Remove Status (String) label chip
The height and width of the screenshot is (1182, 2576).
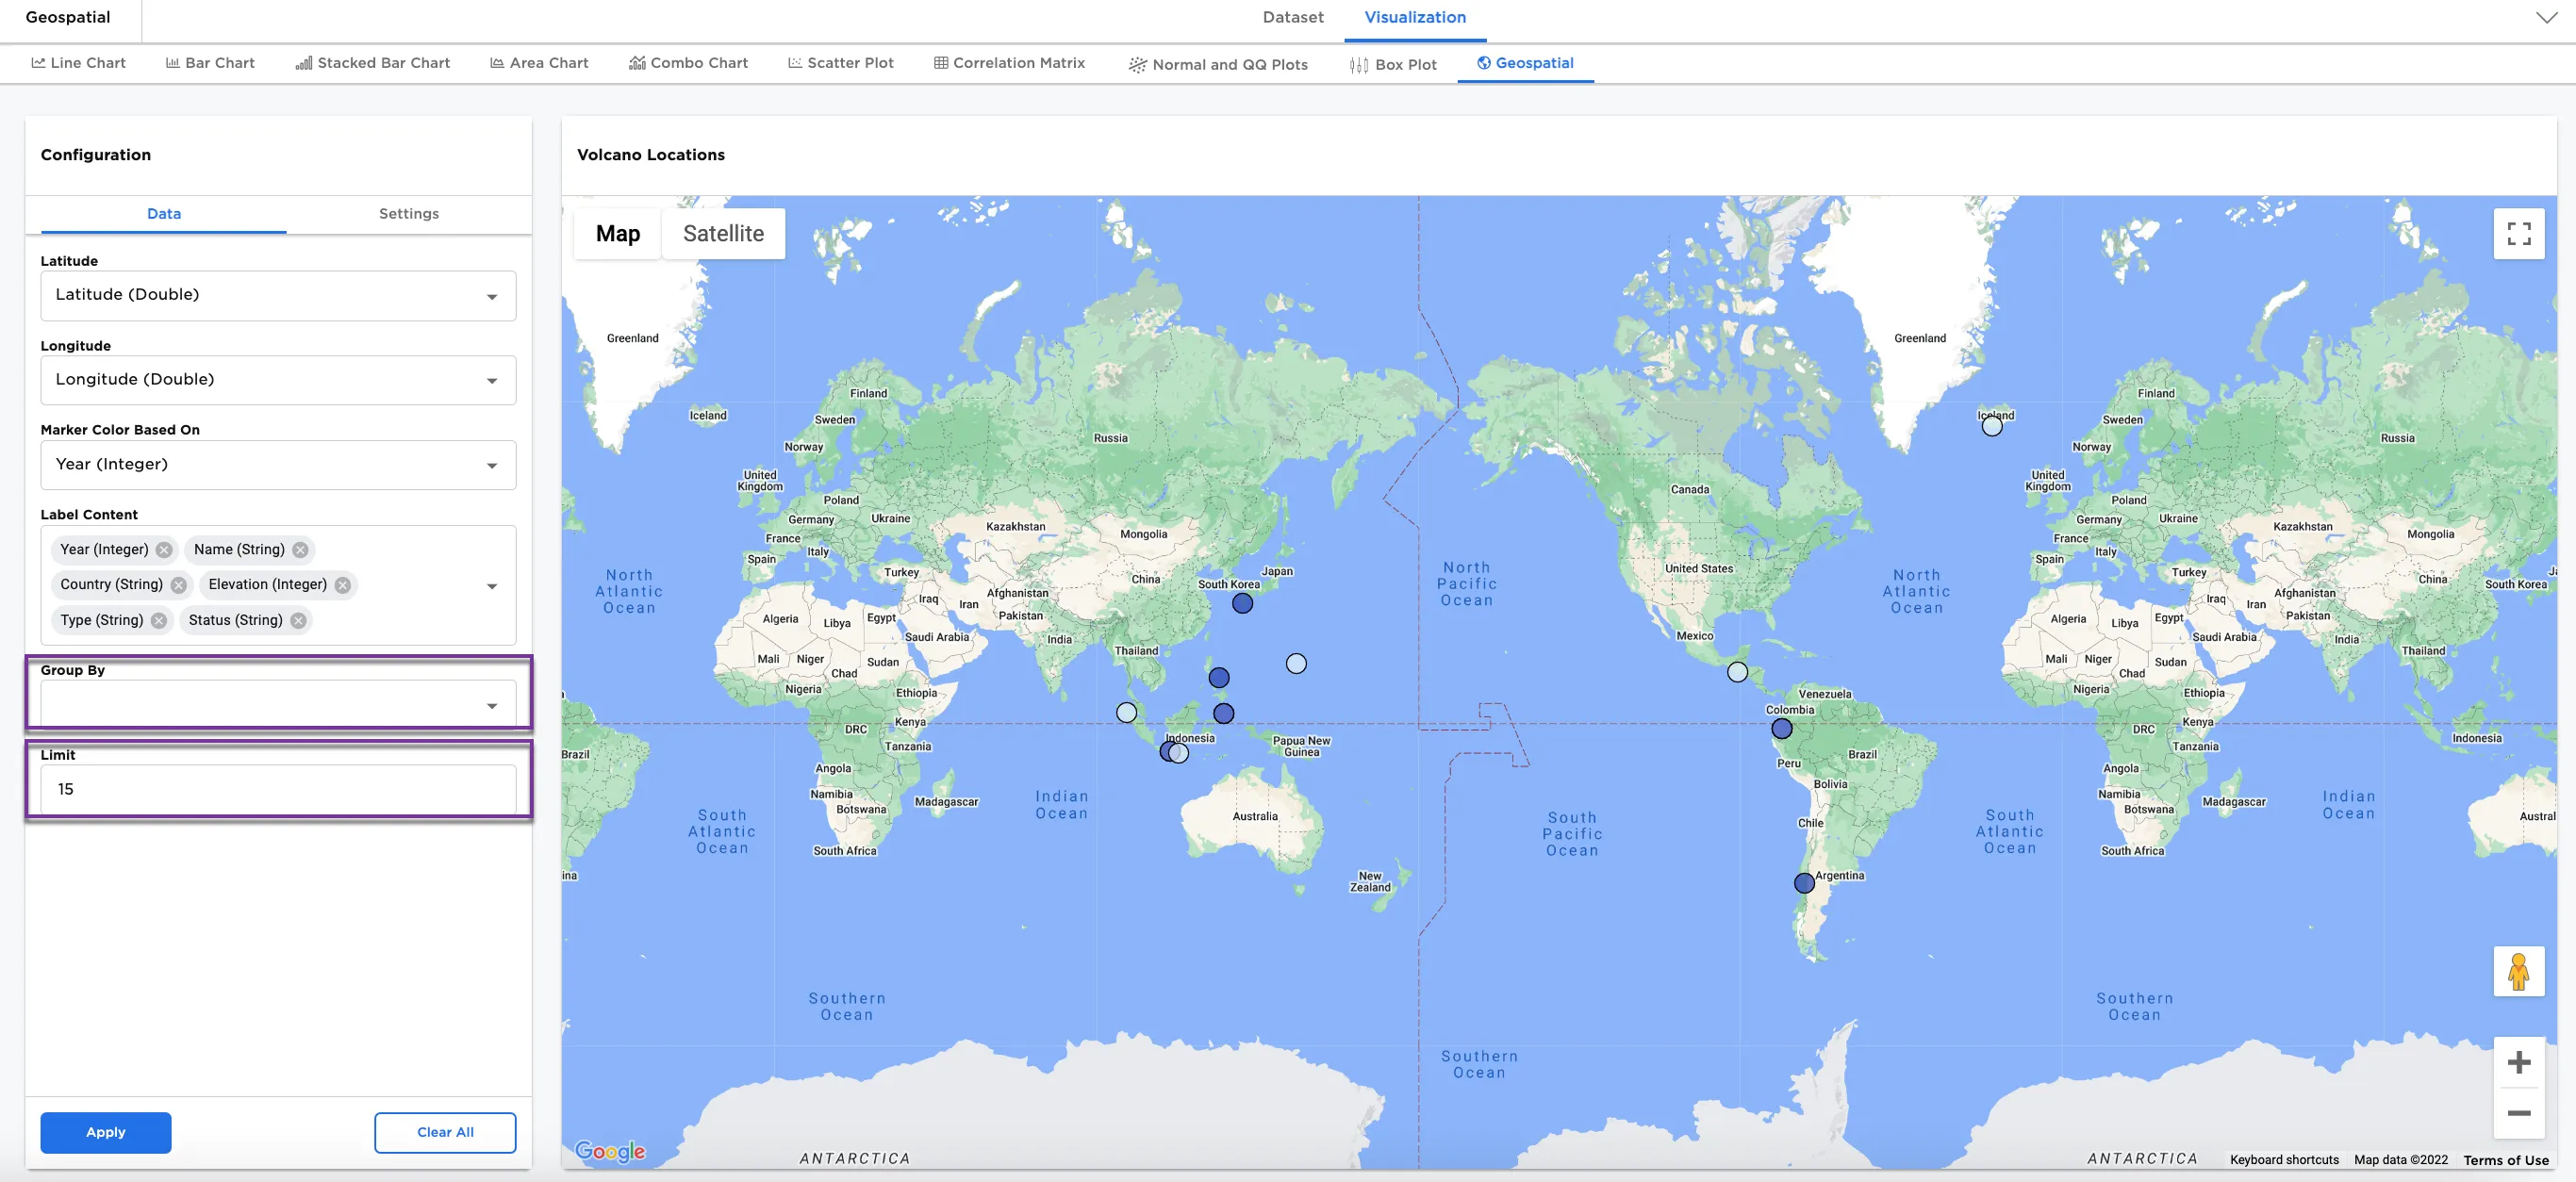pos(298,621)
